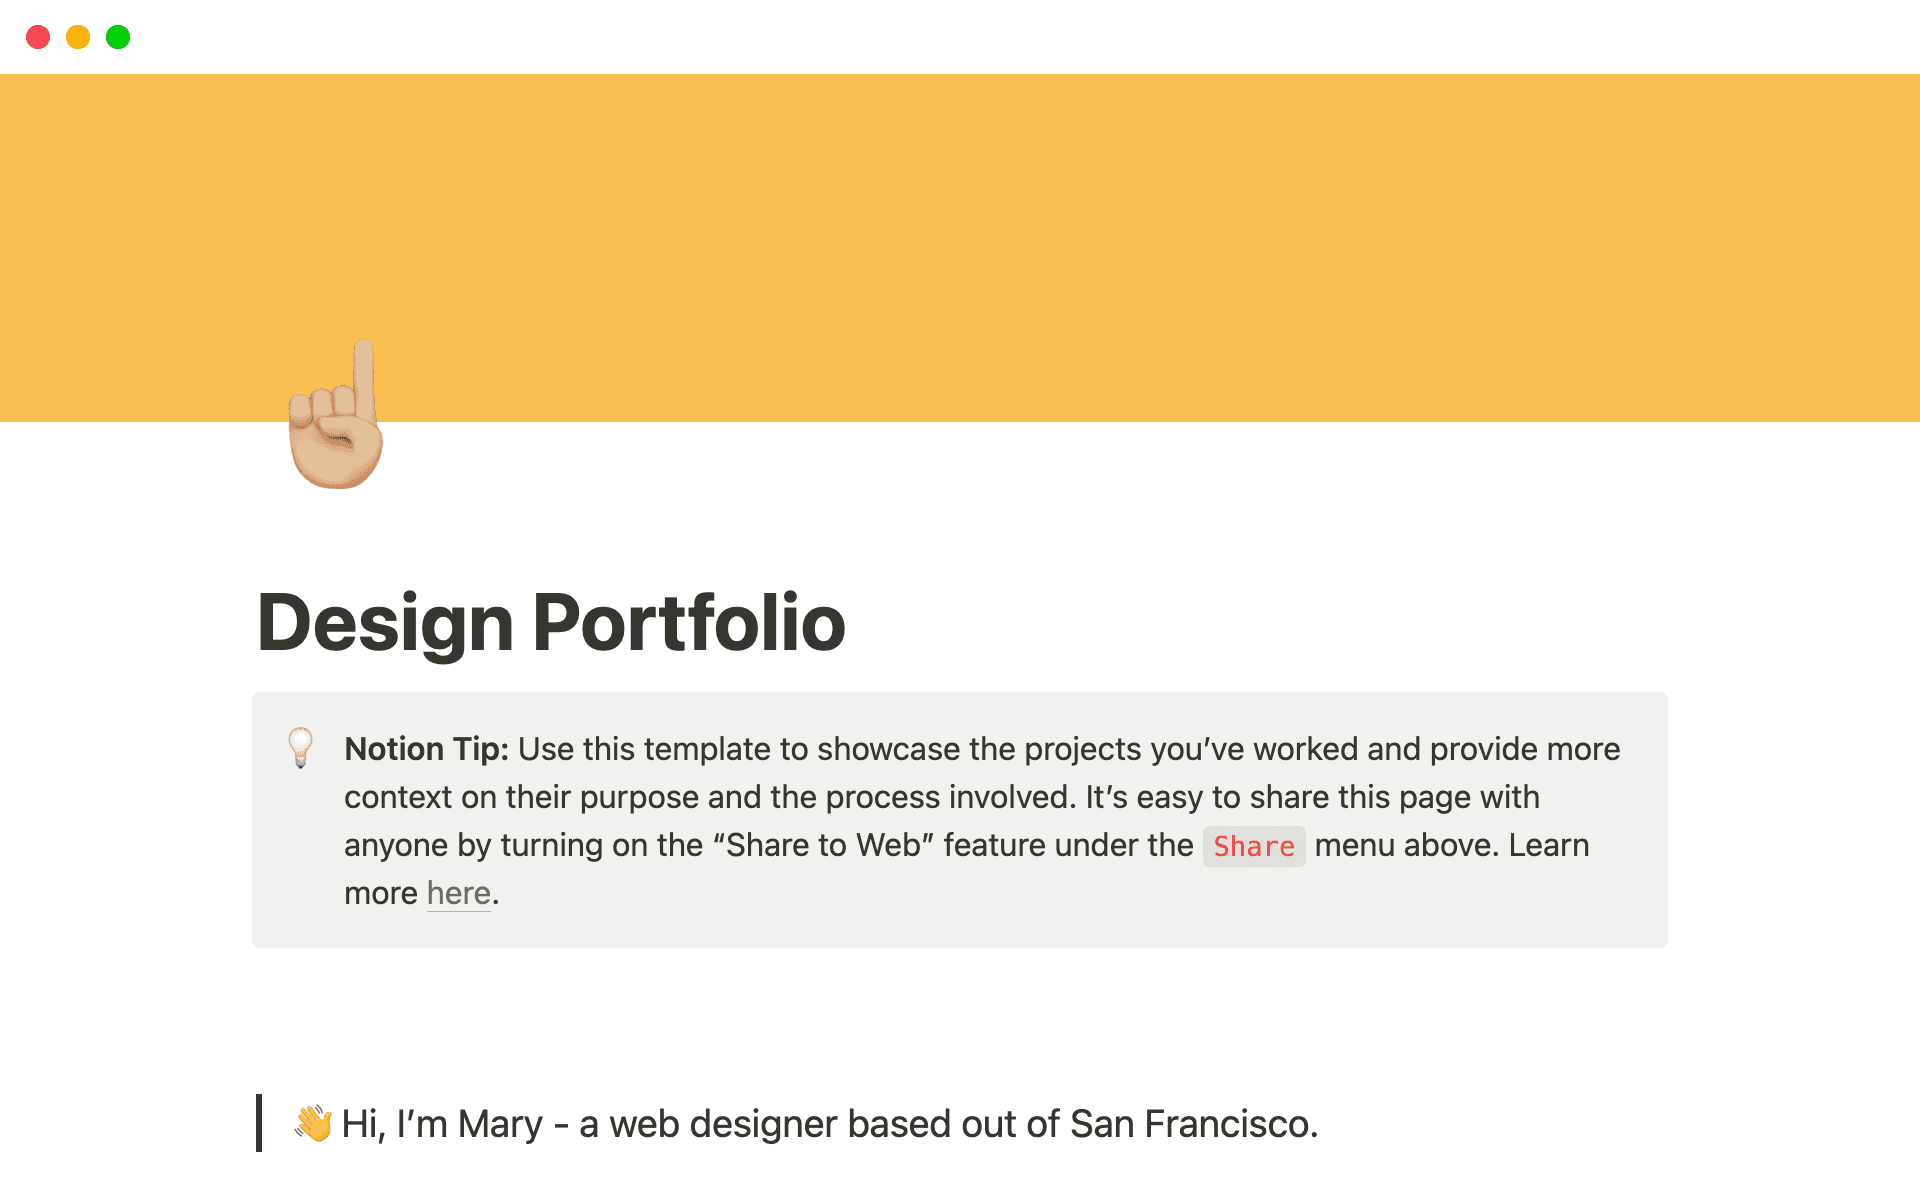Click the lightbulb icon in the Notion Tip callout
Image resolution: width=1920 pixels, height=1200 pixels.
click(302, 749)
